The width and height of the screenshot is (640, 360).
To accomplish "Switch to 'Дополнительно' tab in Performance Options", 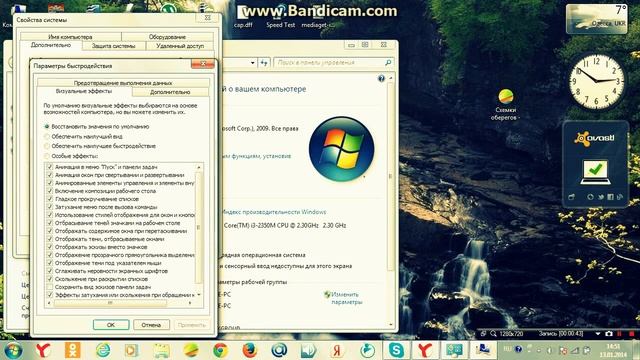I will (170, 92).
